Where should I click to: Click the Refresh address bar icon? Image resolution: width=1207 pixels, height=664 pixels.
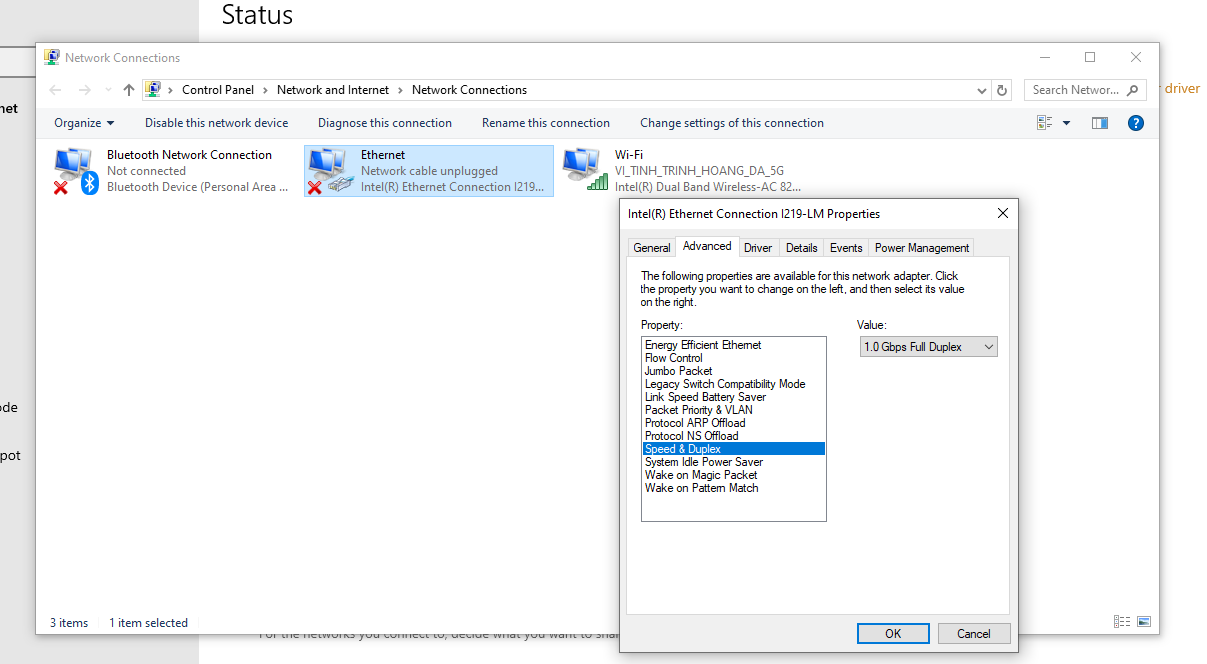pos(1003,90)
